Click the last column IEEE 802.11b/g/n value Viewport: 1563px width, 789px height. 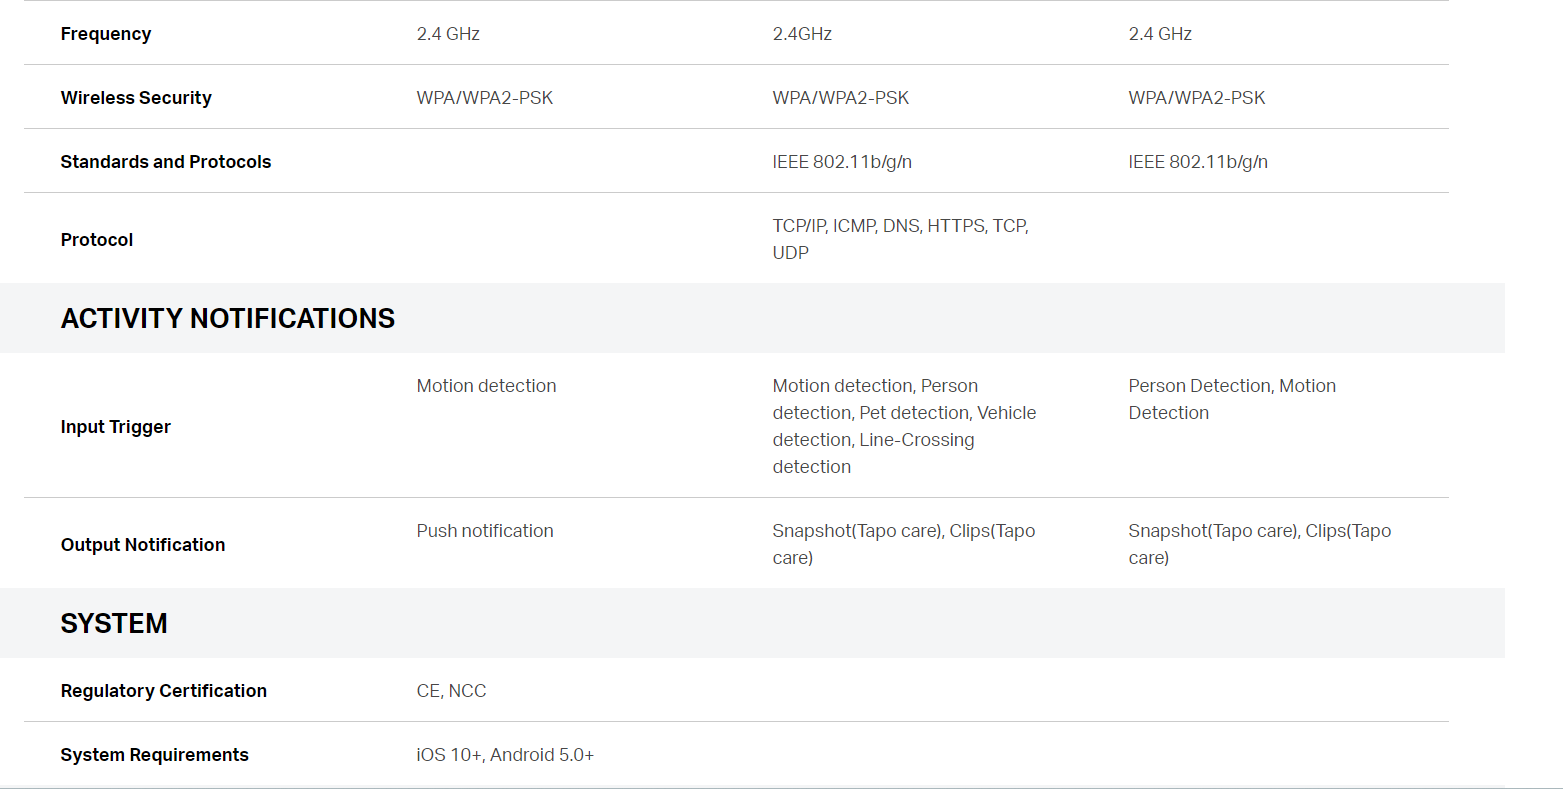[1199, 162]
